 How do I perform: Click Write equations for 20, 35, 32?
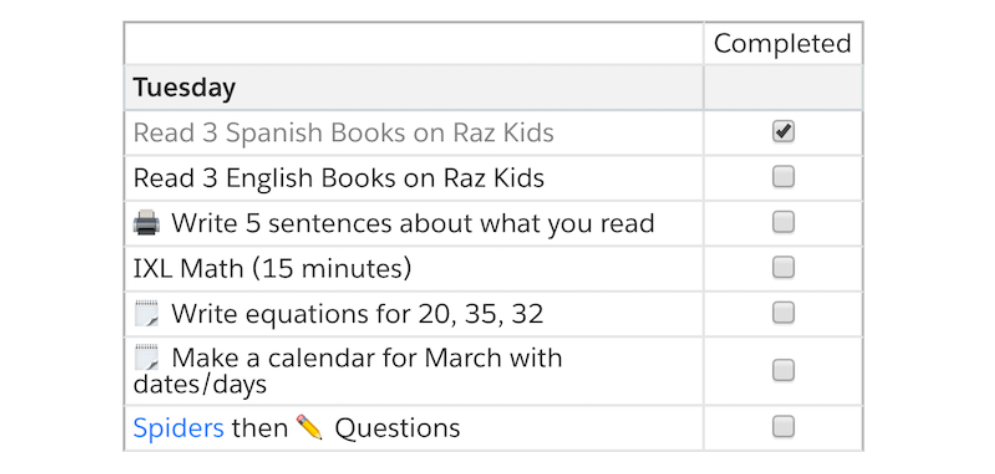pos(357,314)
